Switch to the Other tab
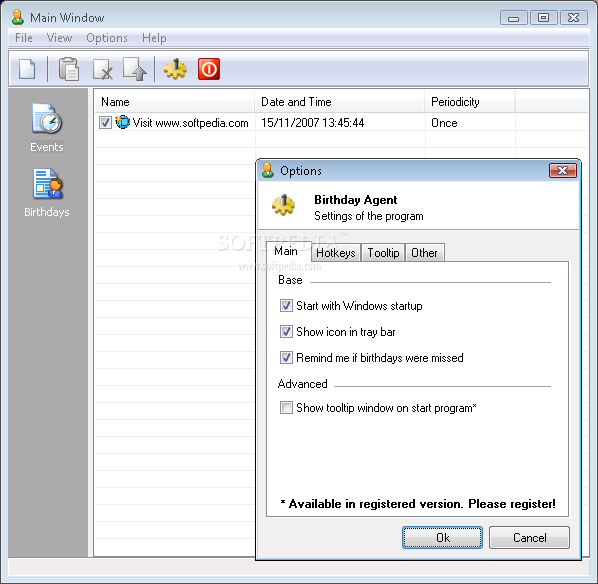Image resolution: width=598 pixels, height=584 pixels. pyautogui.click(x=424, y=253)
